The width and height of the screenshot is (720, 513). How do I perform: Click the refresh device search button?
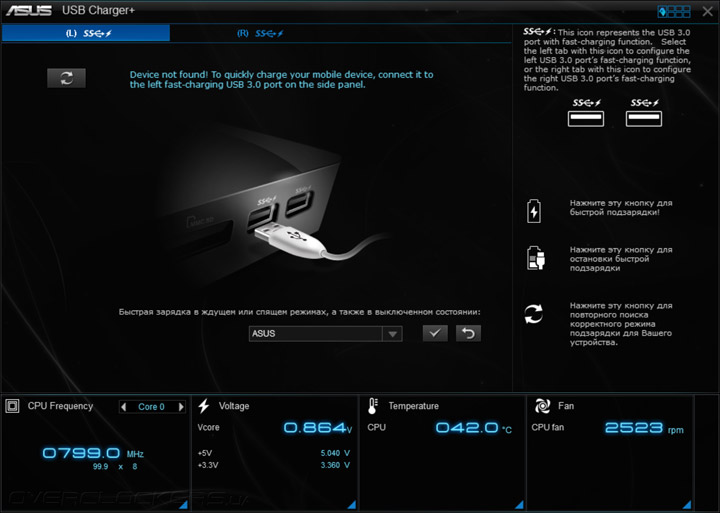(67, 78)
